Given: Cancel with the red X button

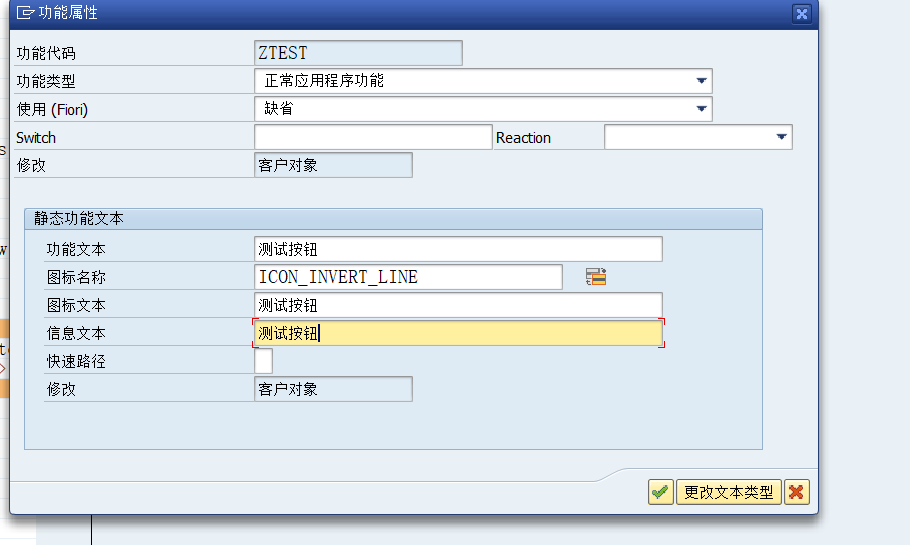Looking at the screenshot, I should coord(797,492).
